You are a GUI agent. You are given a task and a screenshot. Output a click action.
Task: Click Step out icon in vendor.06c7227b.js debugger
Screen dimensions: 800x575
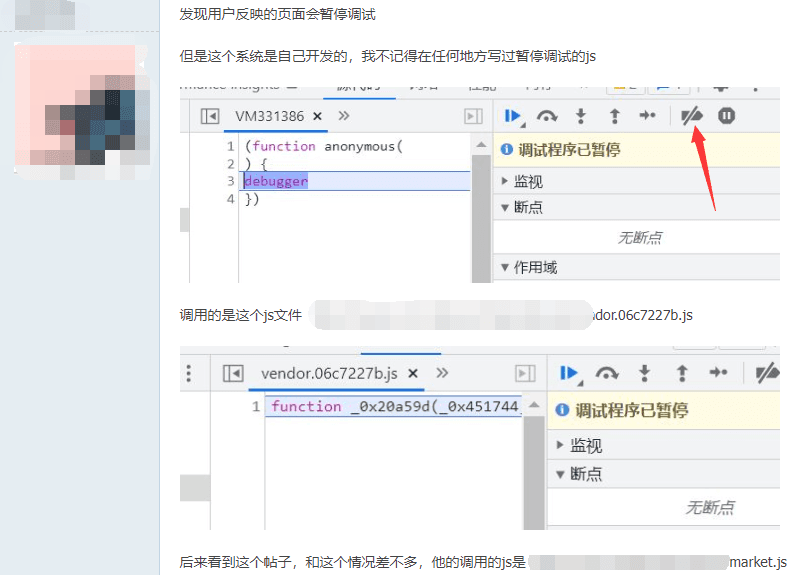pos(682,373)
